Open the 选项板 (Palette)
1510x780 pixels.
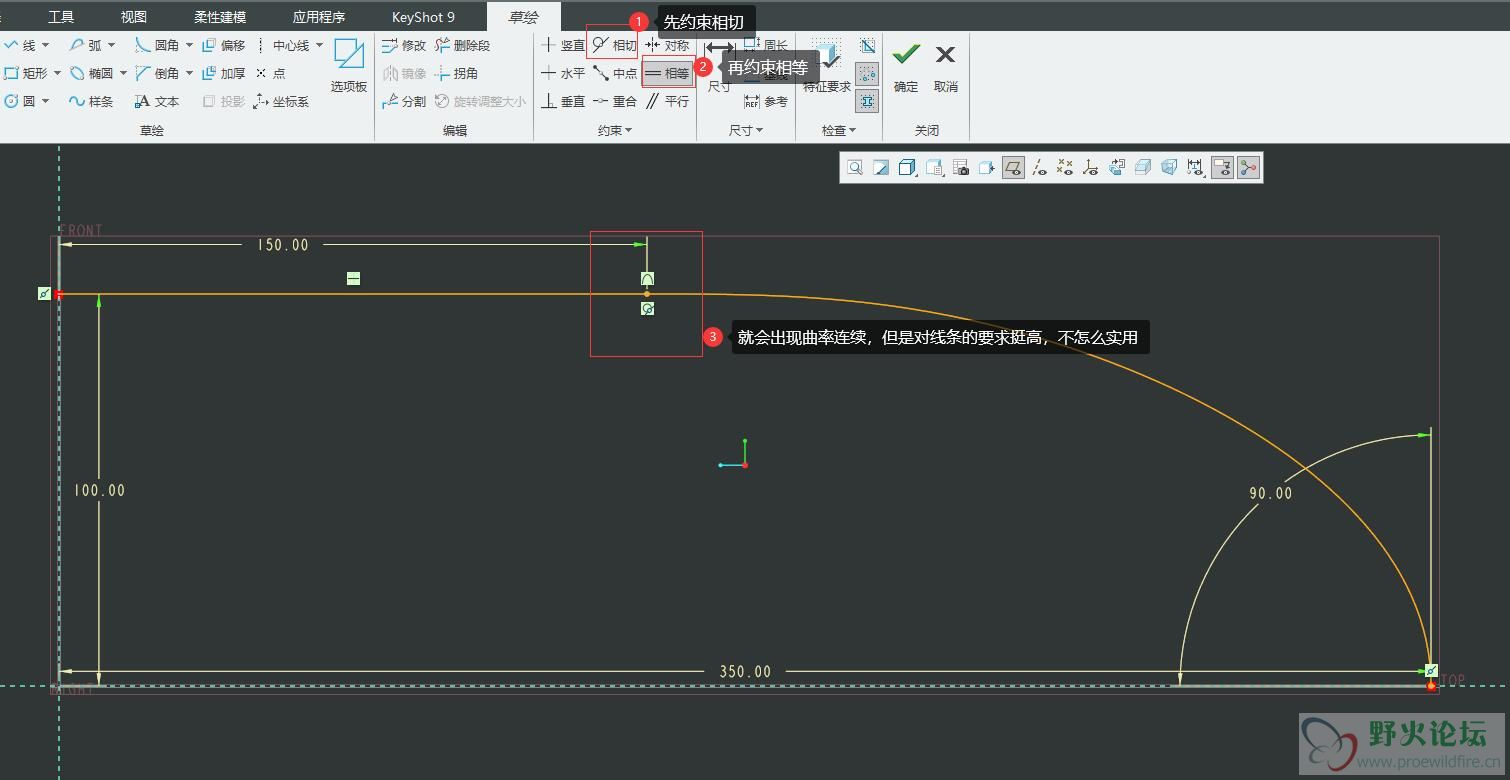point(349,65)
